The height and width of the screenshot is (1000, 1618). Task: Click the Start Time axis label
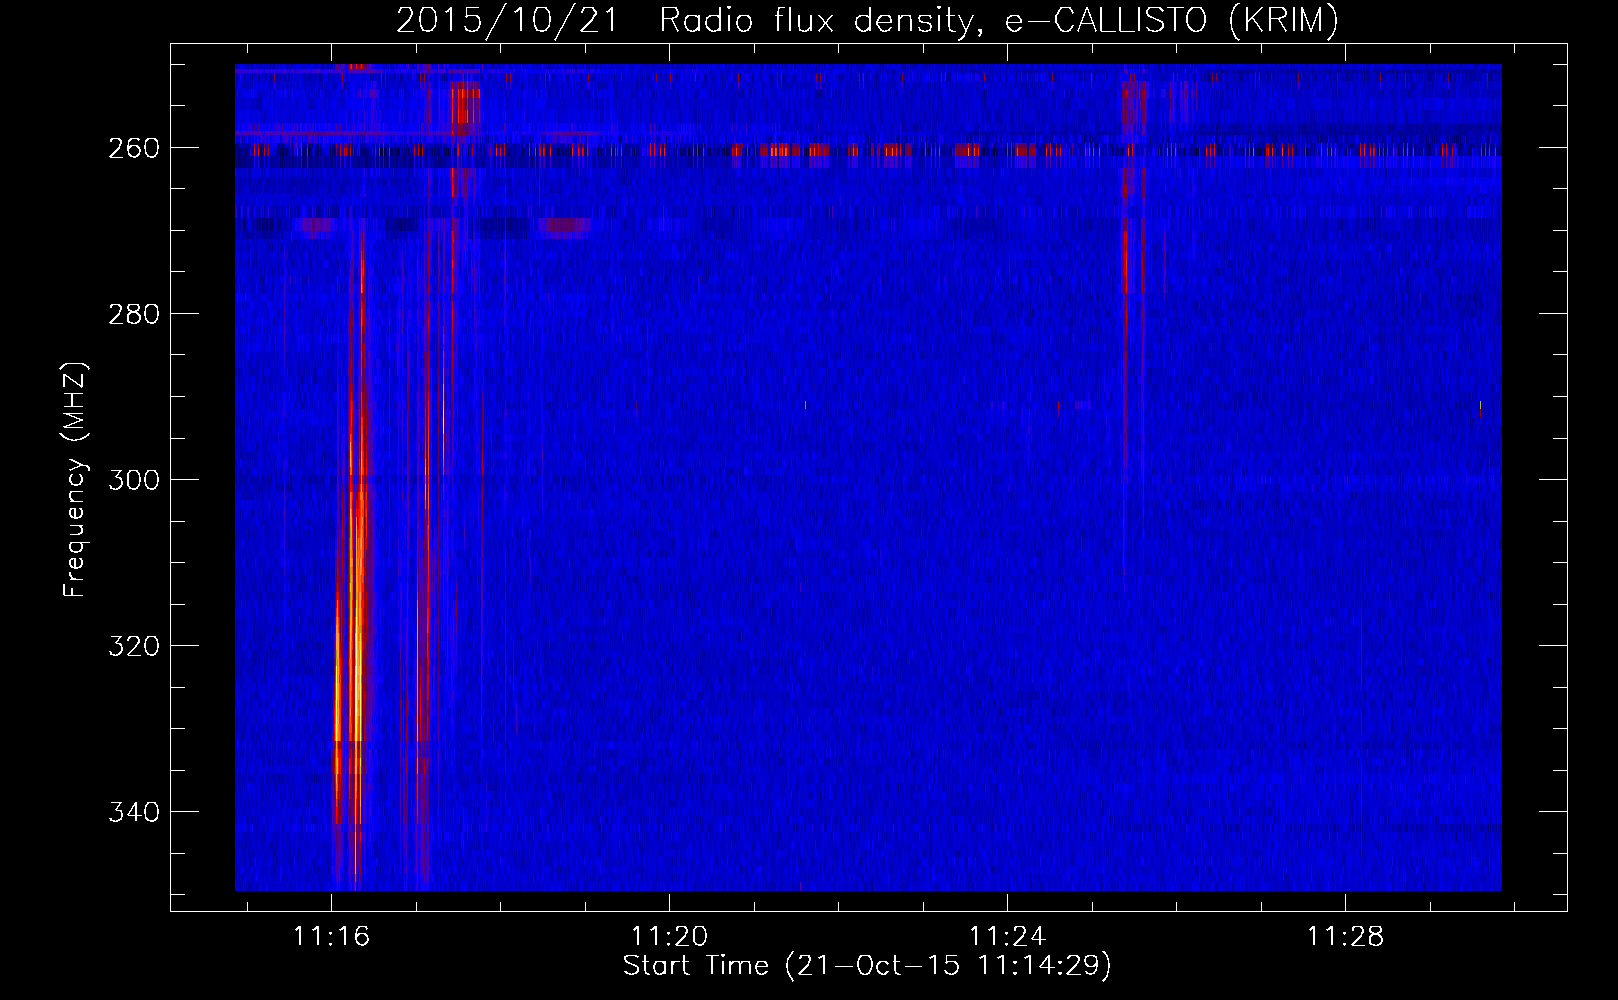(x=867, y=965)
